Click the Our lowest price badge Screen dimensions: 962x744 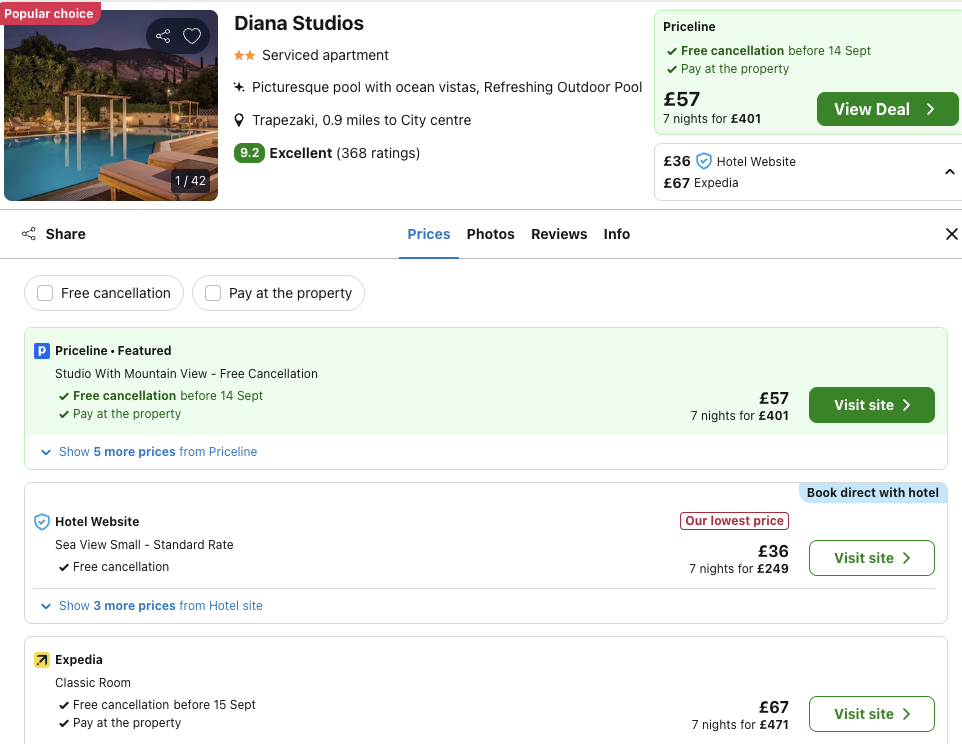[x=734, y=521]
